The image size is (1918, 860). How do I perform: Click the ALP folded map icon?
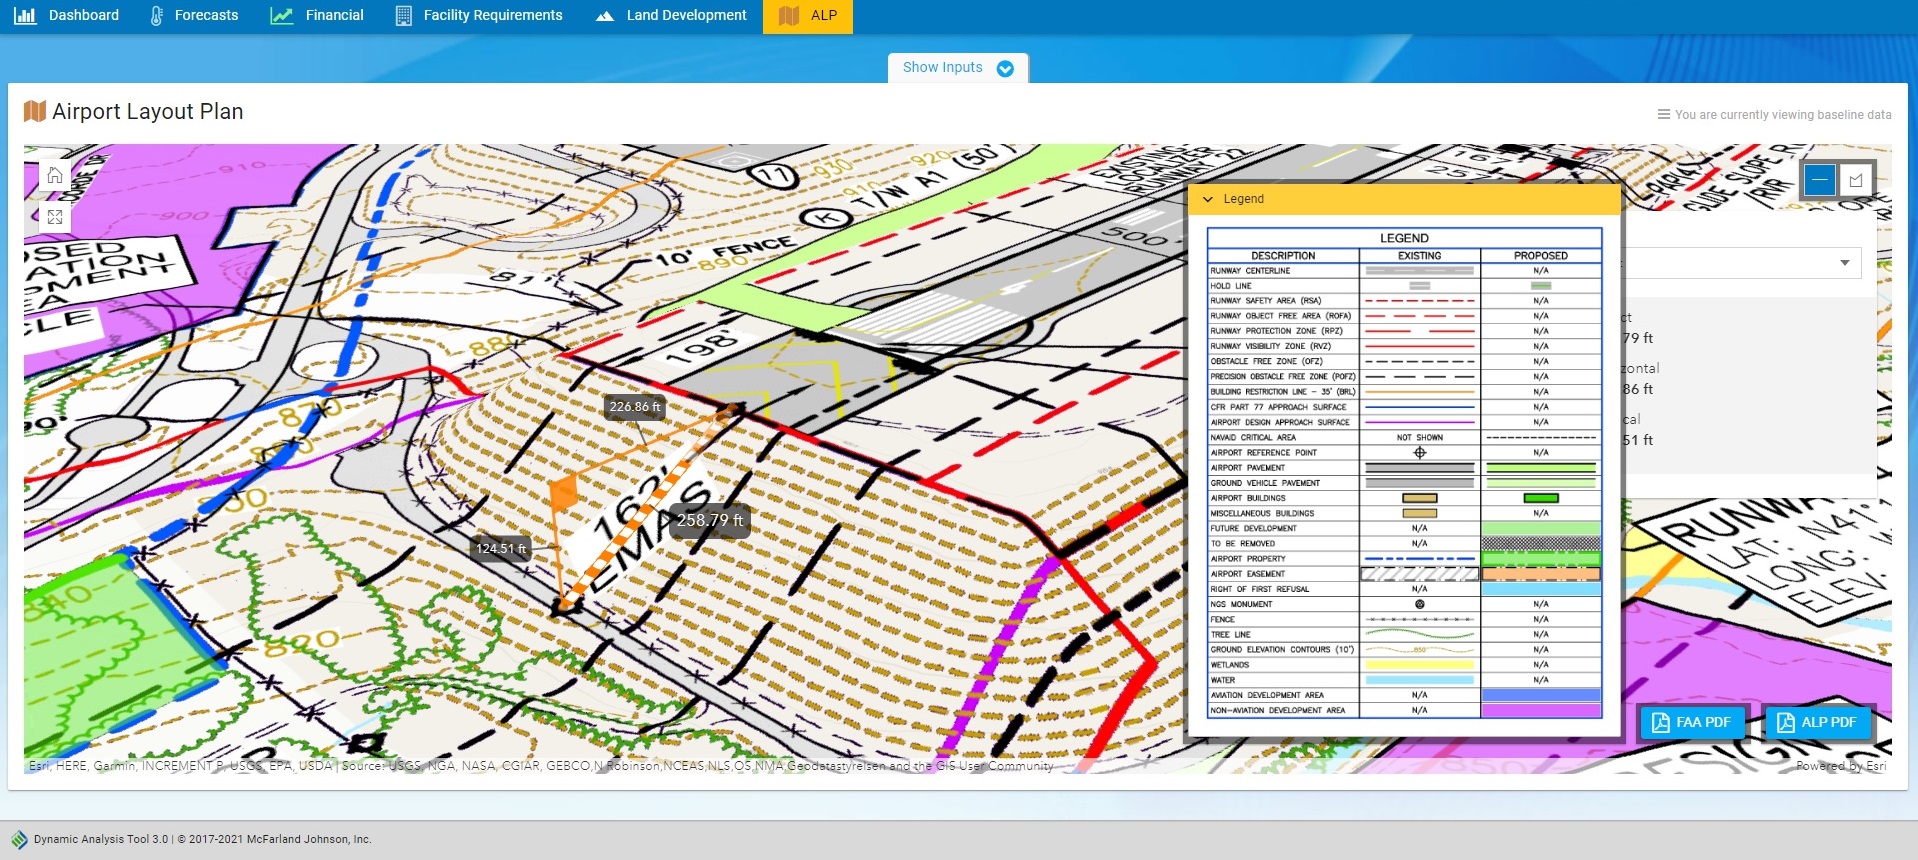789,15
